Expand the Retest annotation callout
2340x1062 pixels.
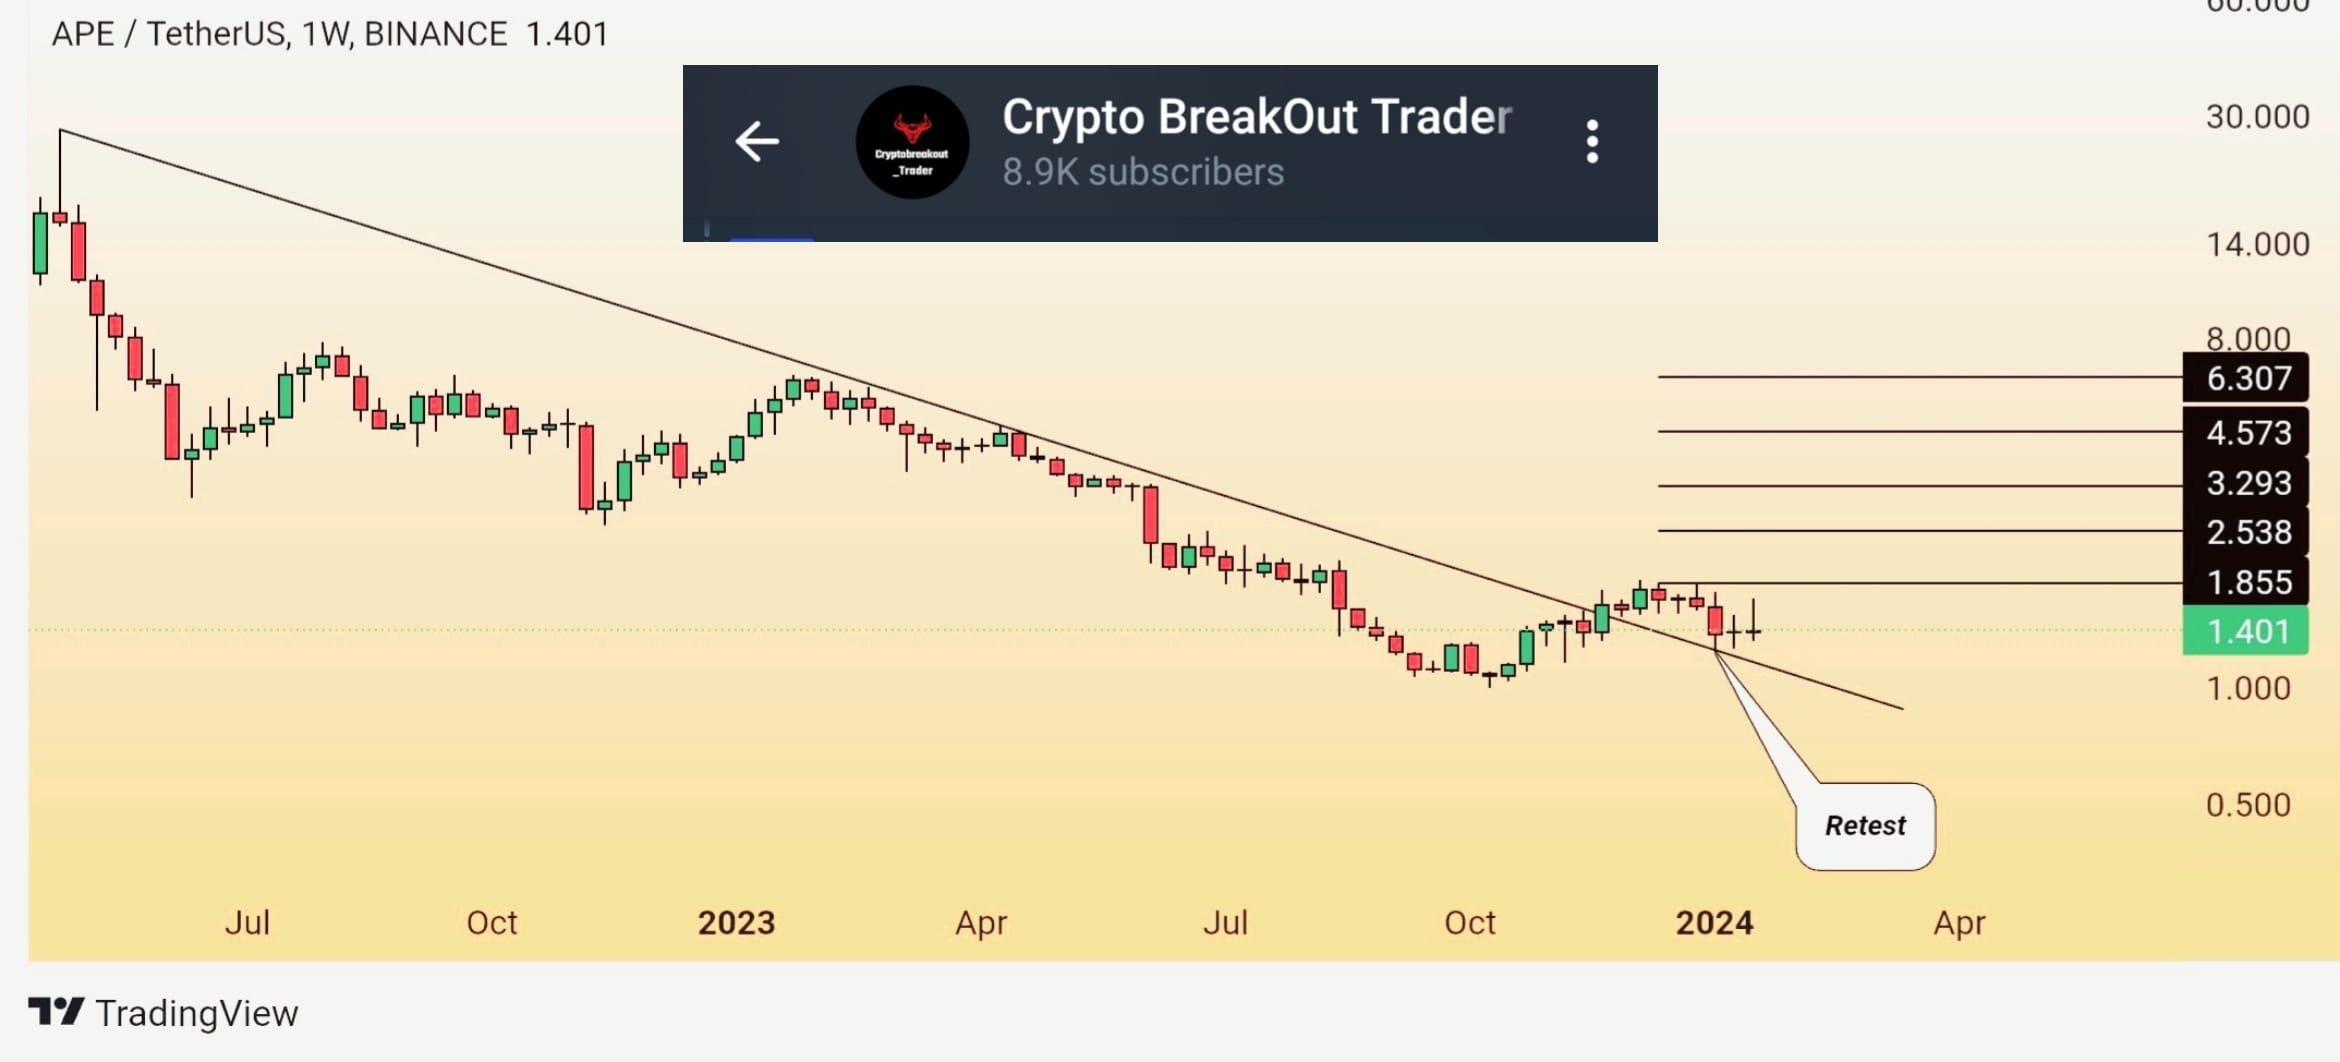click(1864, 826)
